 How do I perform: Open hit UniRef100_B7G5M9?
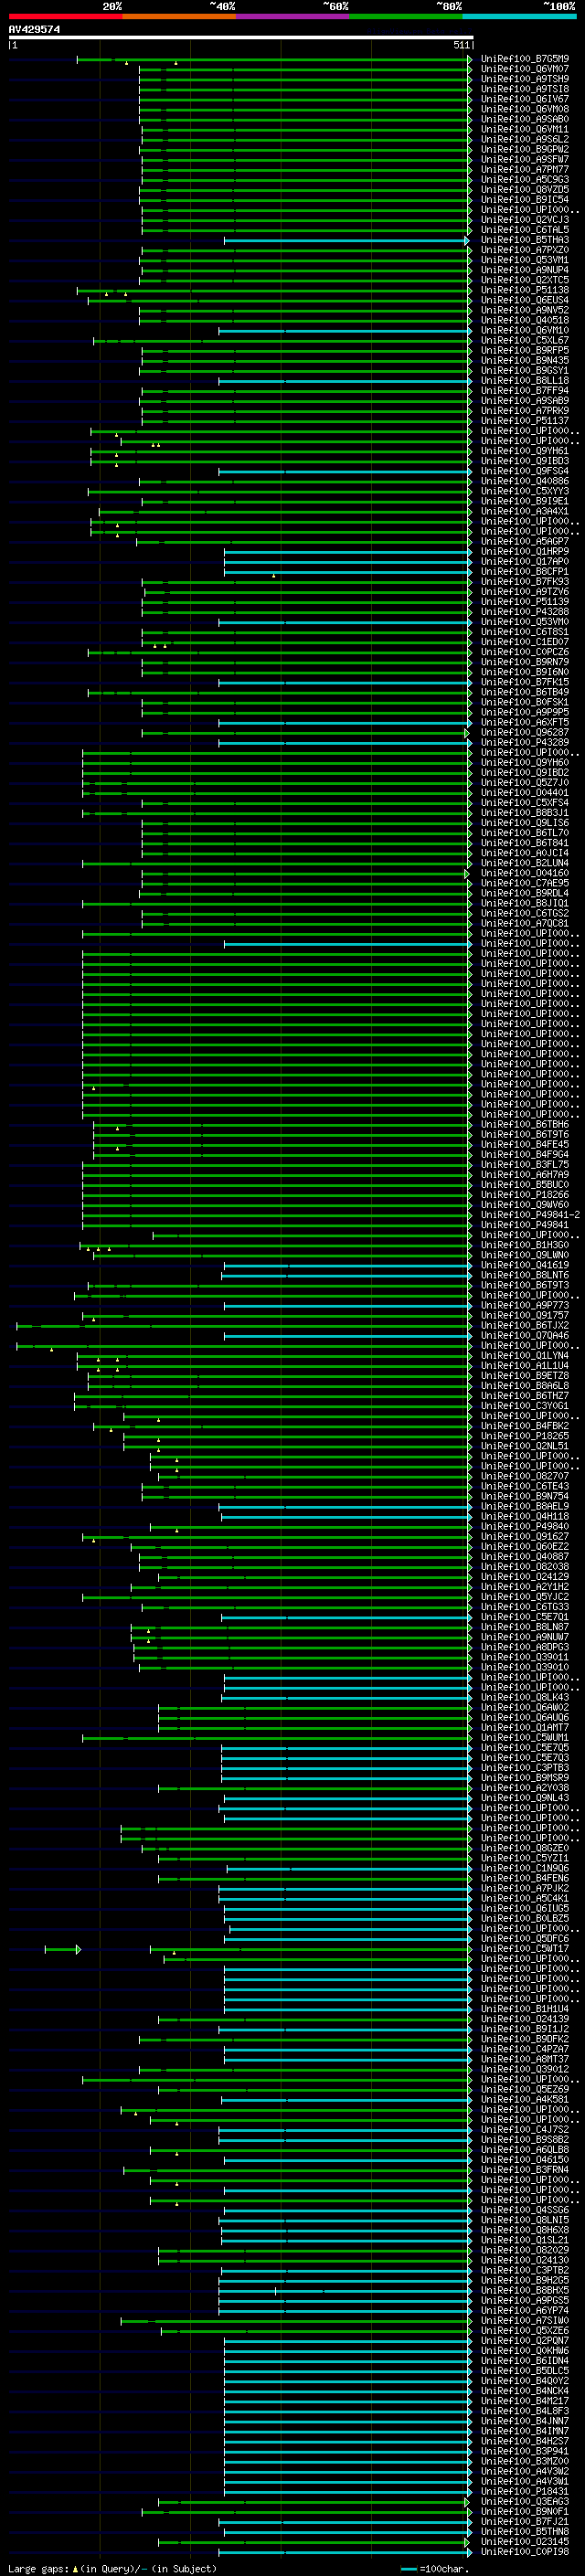pyautogui.click(x=525, y=59)
